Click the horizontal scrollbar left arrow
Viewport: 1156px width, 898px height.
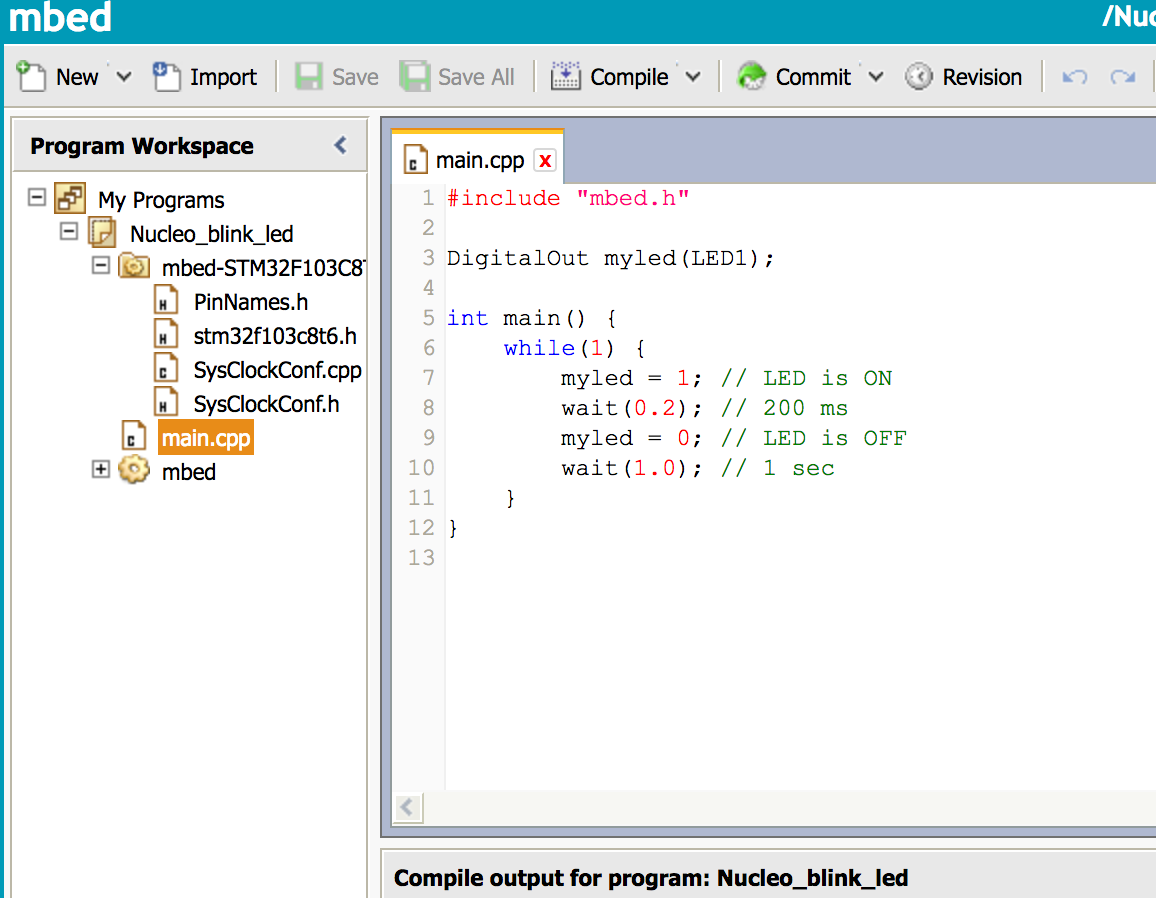click(407, 807)
